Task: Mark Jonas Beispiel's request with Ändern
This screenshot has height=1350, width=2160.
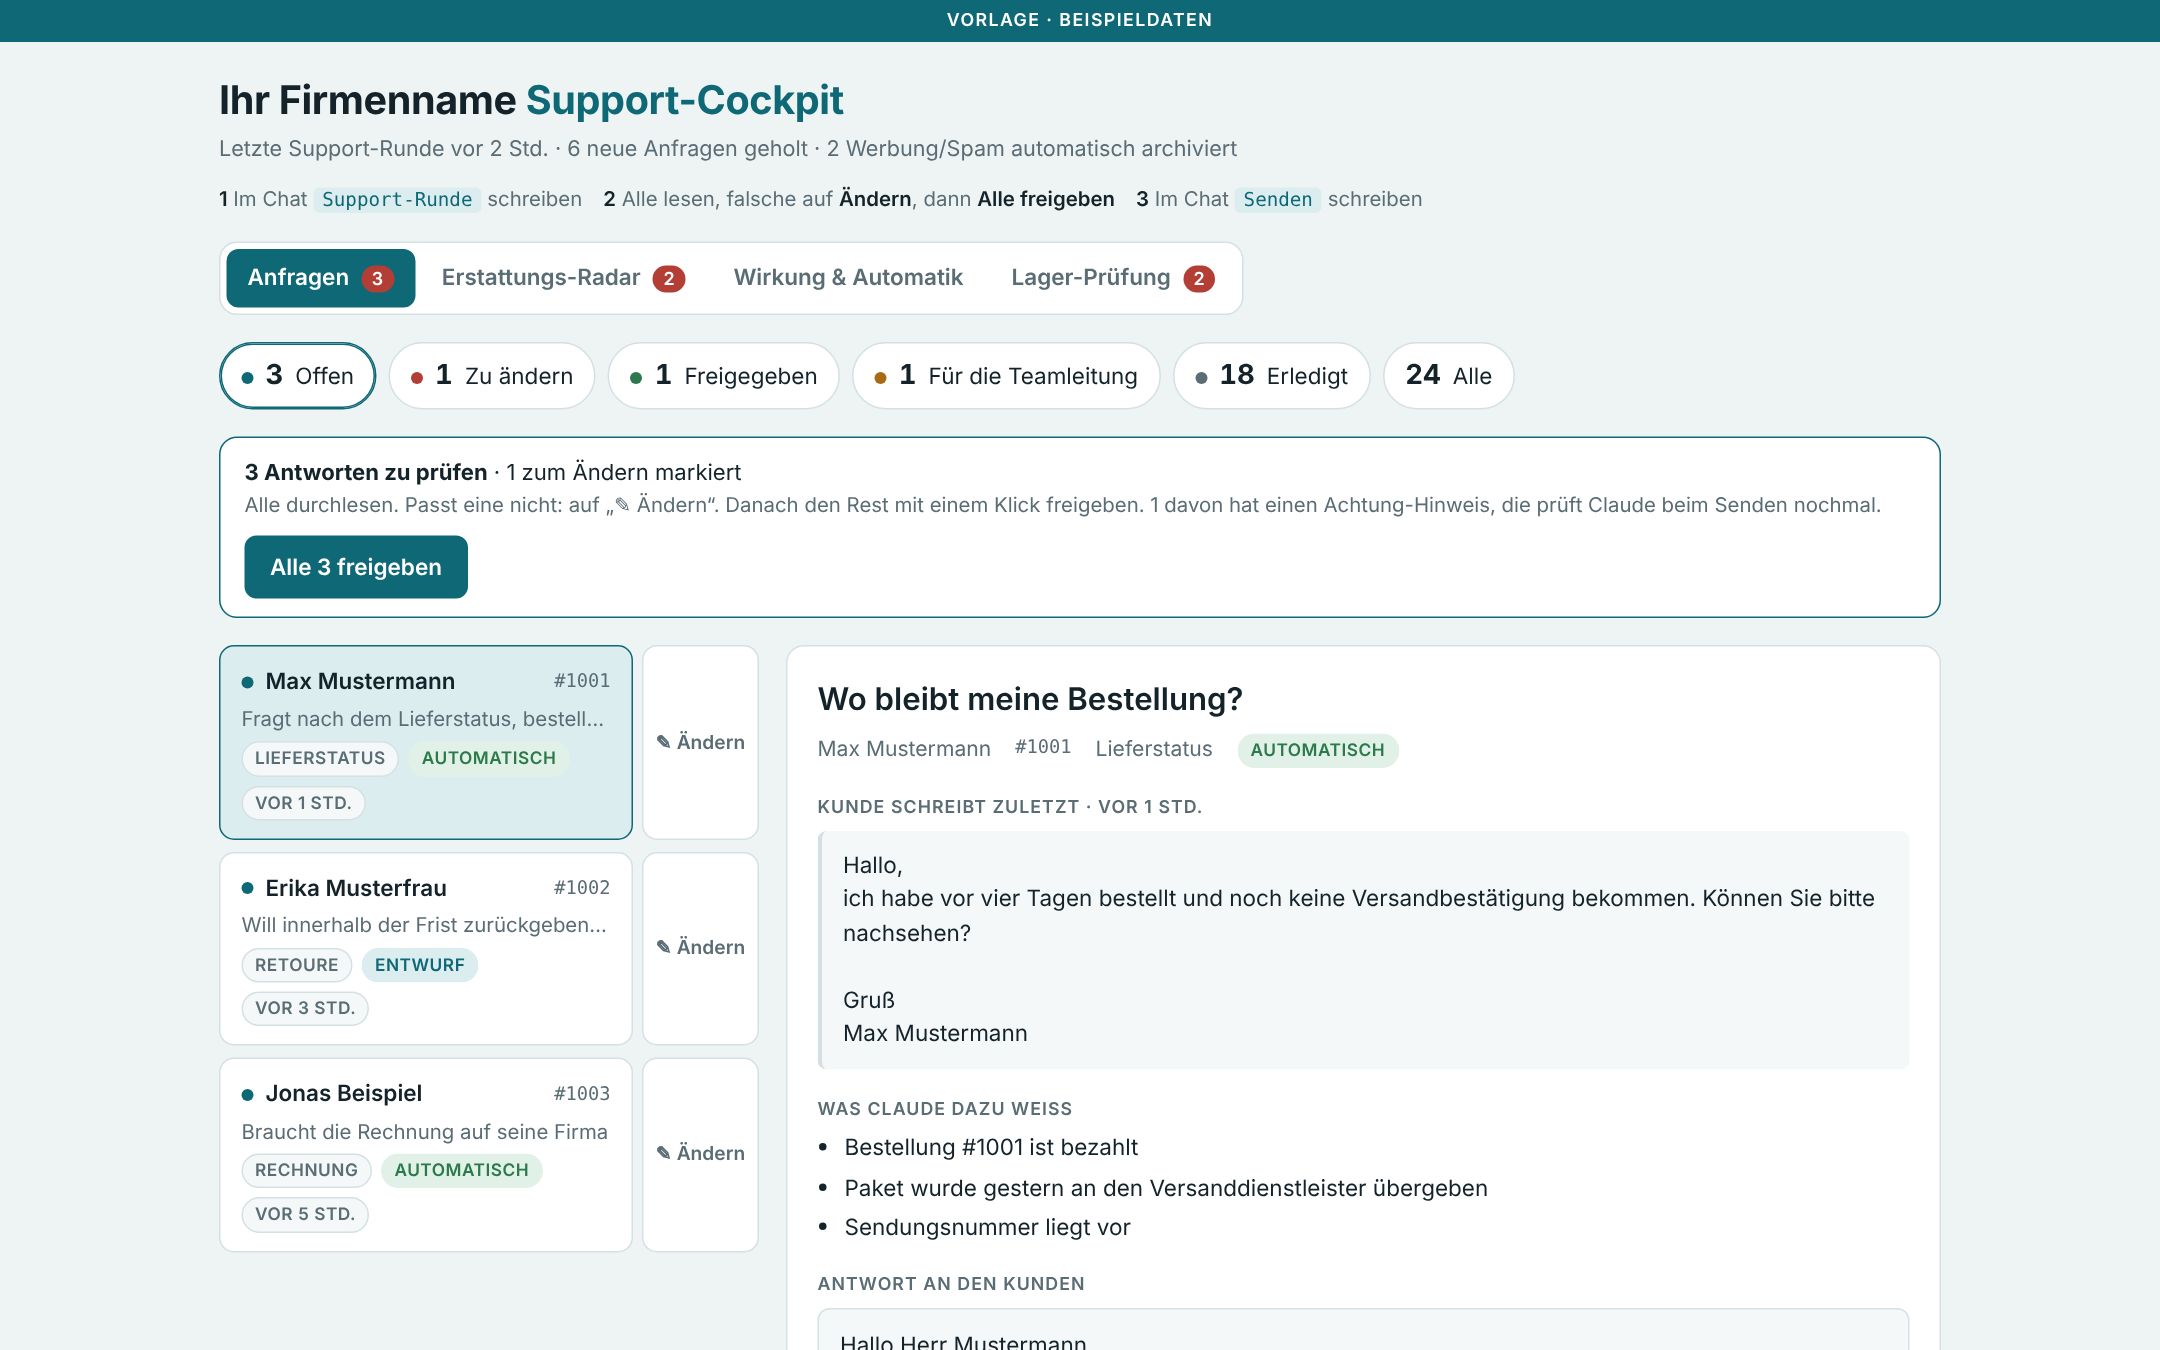Action: point(700,1154)
